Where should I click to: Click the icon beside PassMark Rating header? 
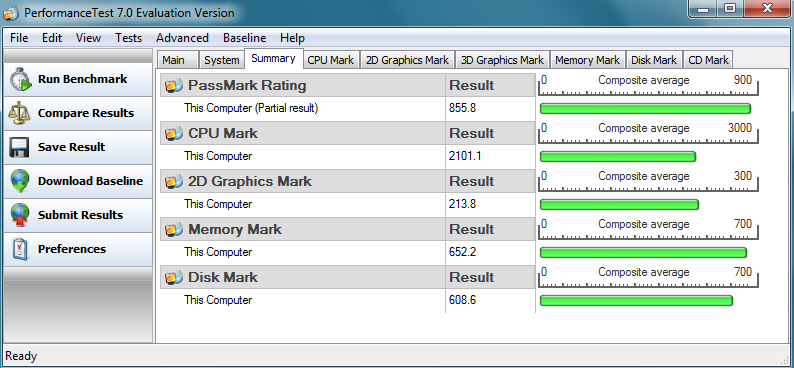coord(174,86)
